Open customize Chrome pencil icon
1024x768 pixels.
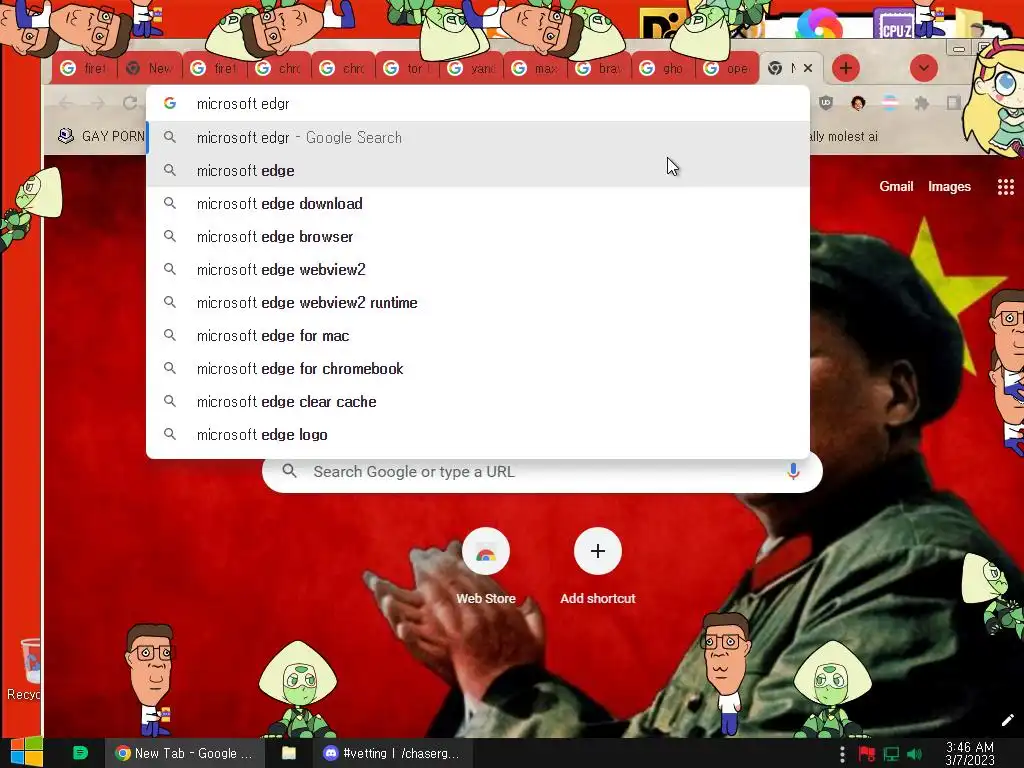(1007, 720)
